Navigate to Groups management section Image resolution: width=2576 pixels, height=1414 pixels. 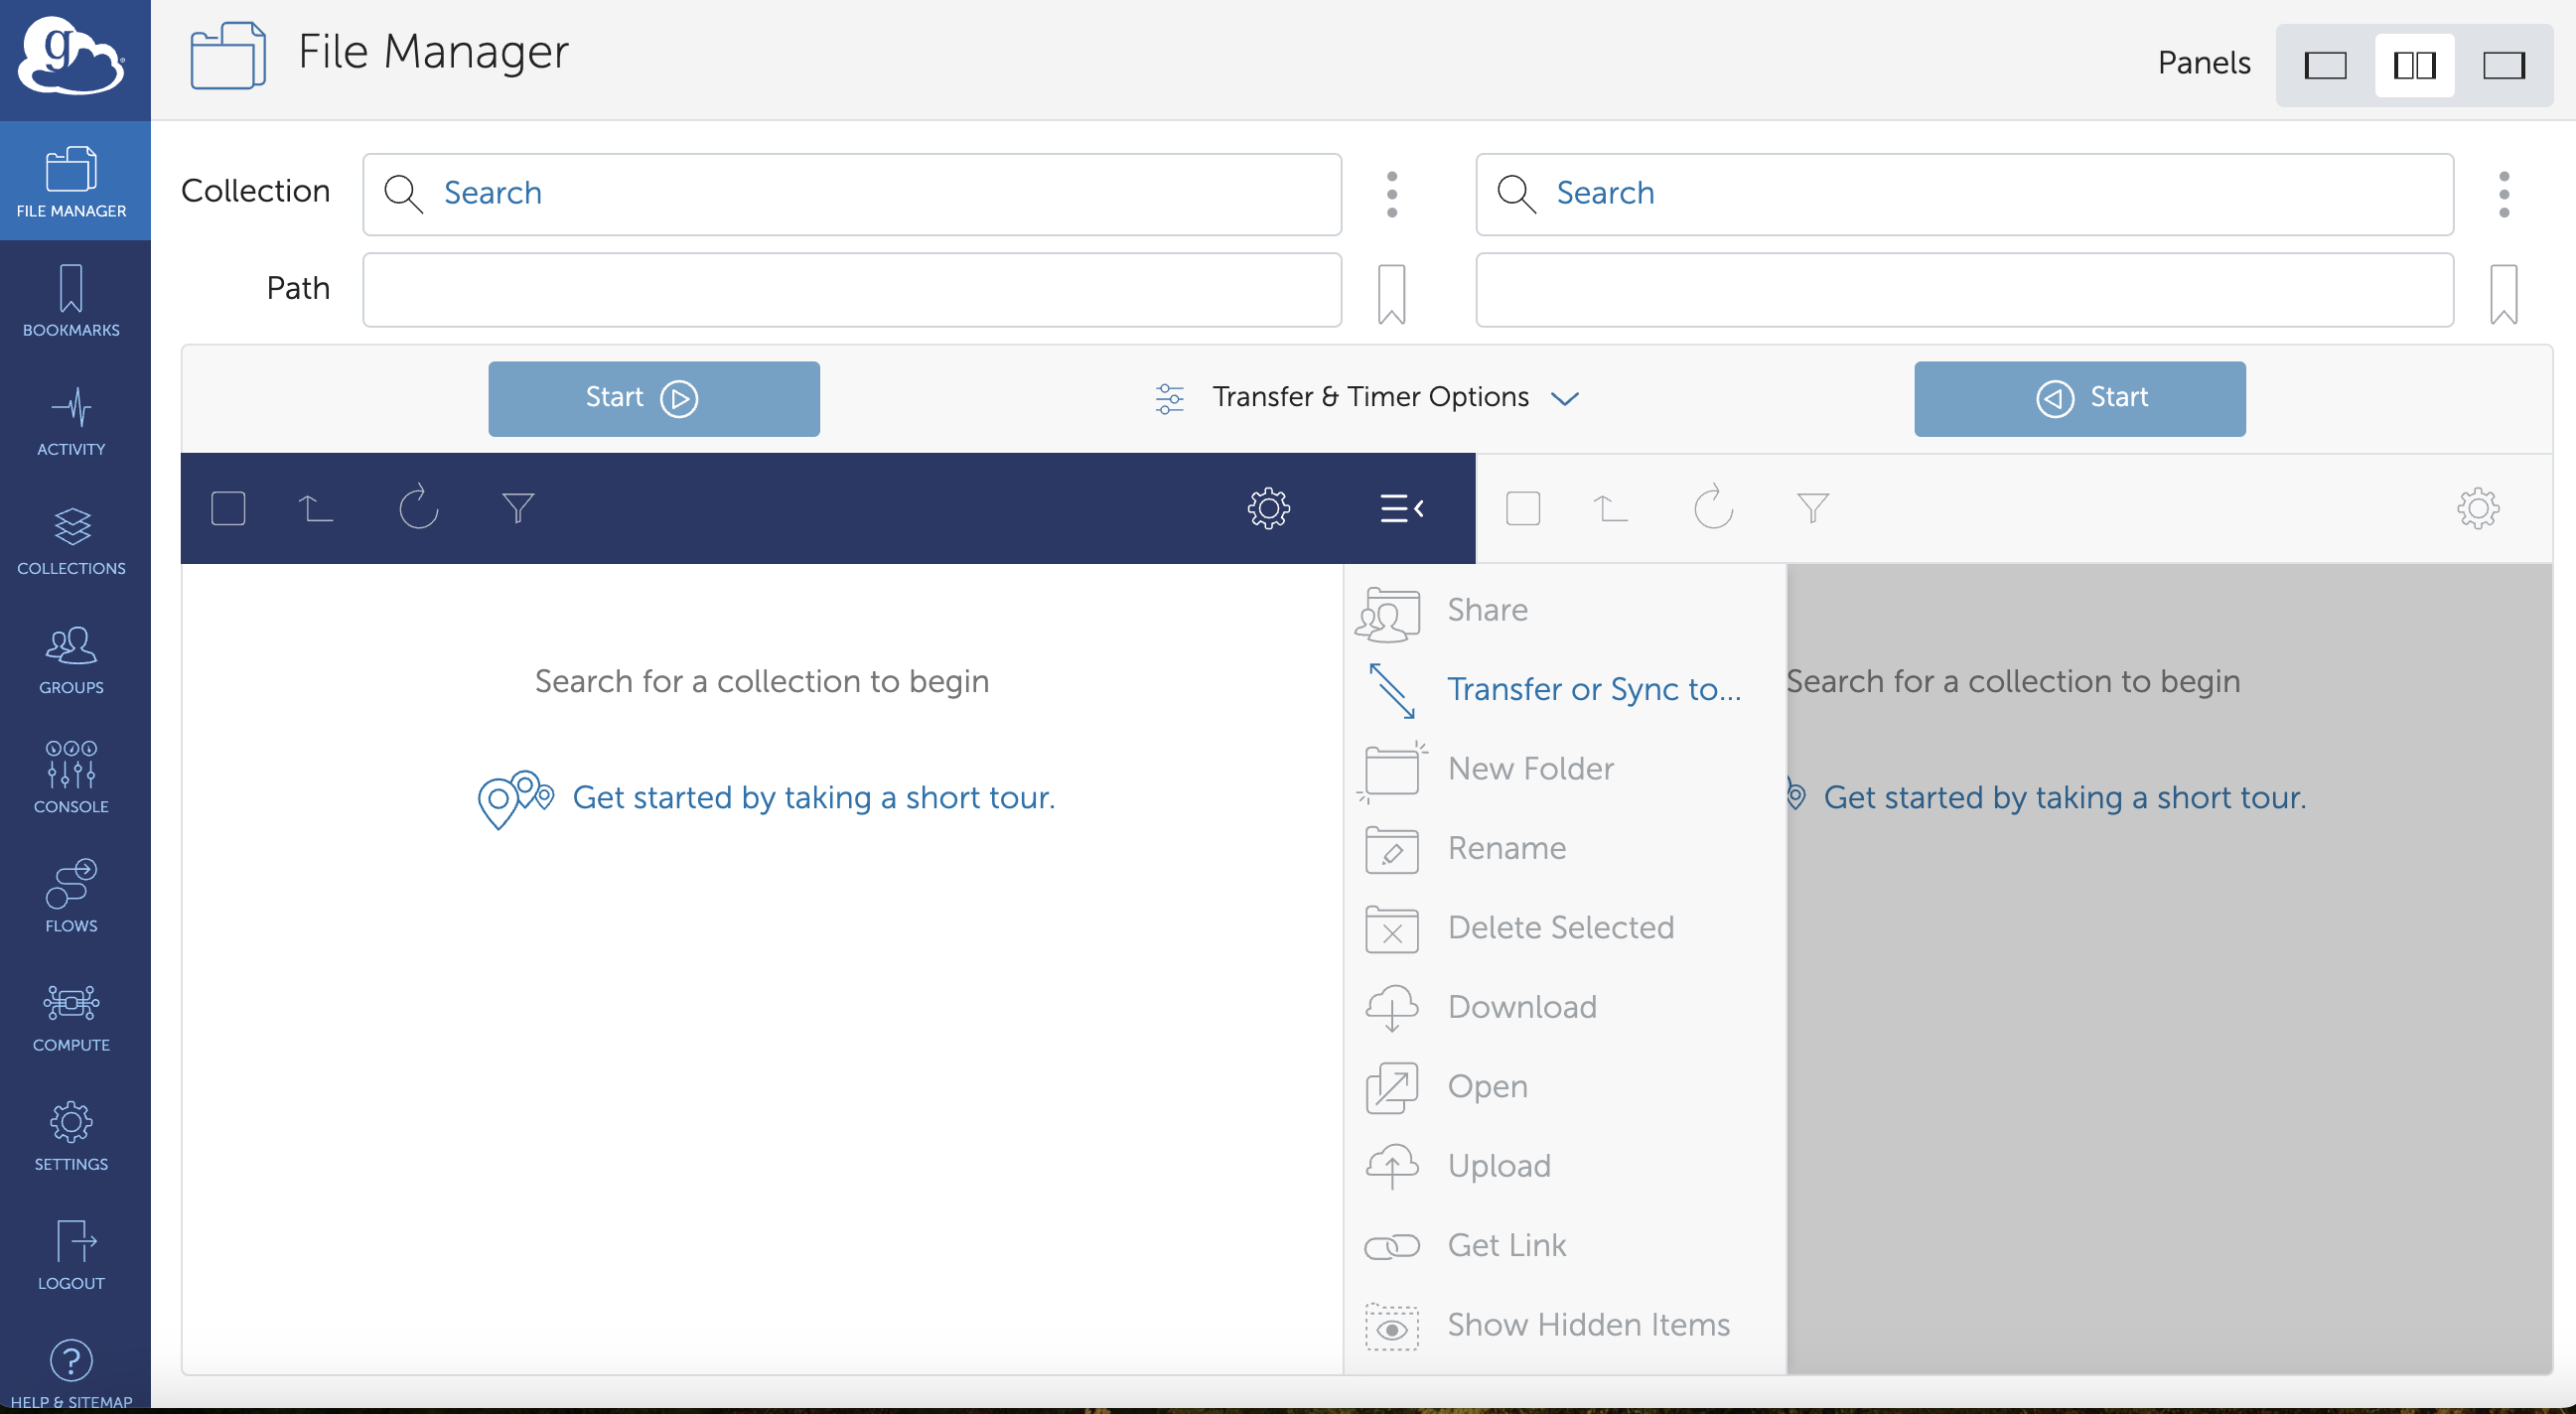pos(73,660)
